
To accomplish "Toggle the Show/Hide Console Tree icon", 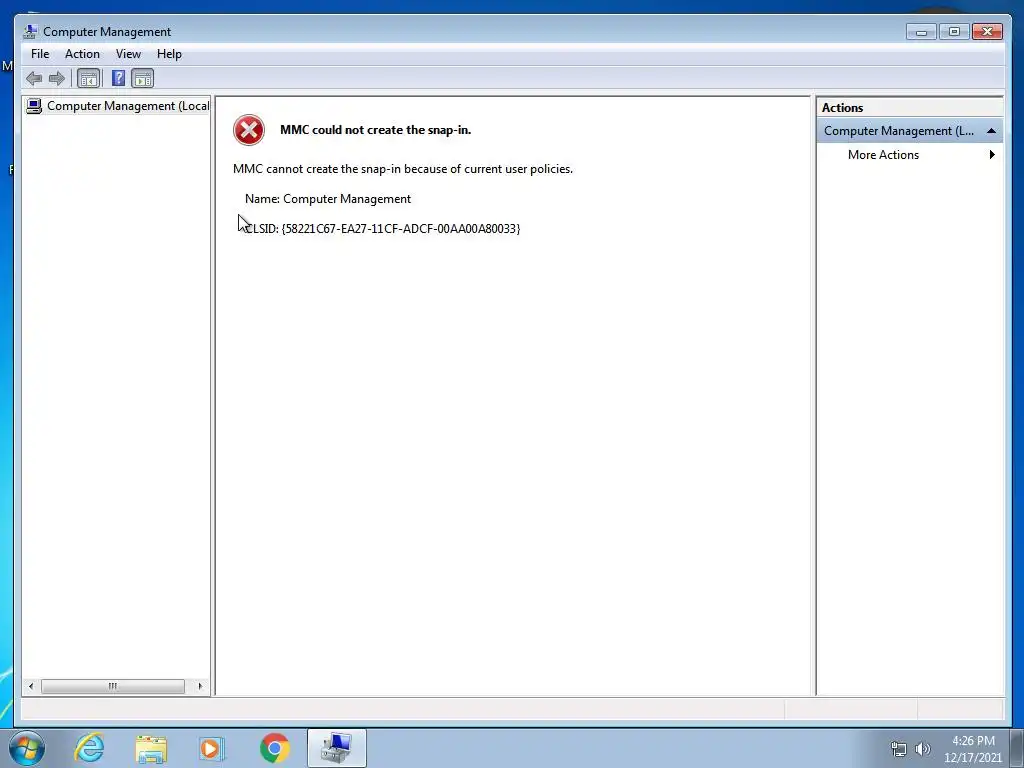I will pos(88,79).
